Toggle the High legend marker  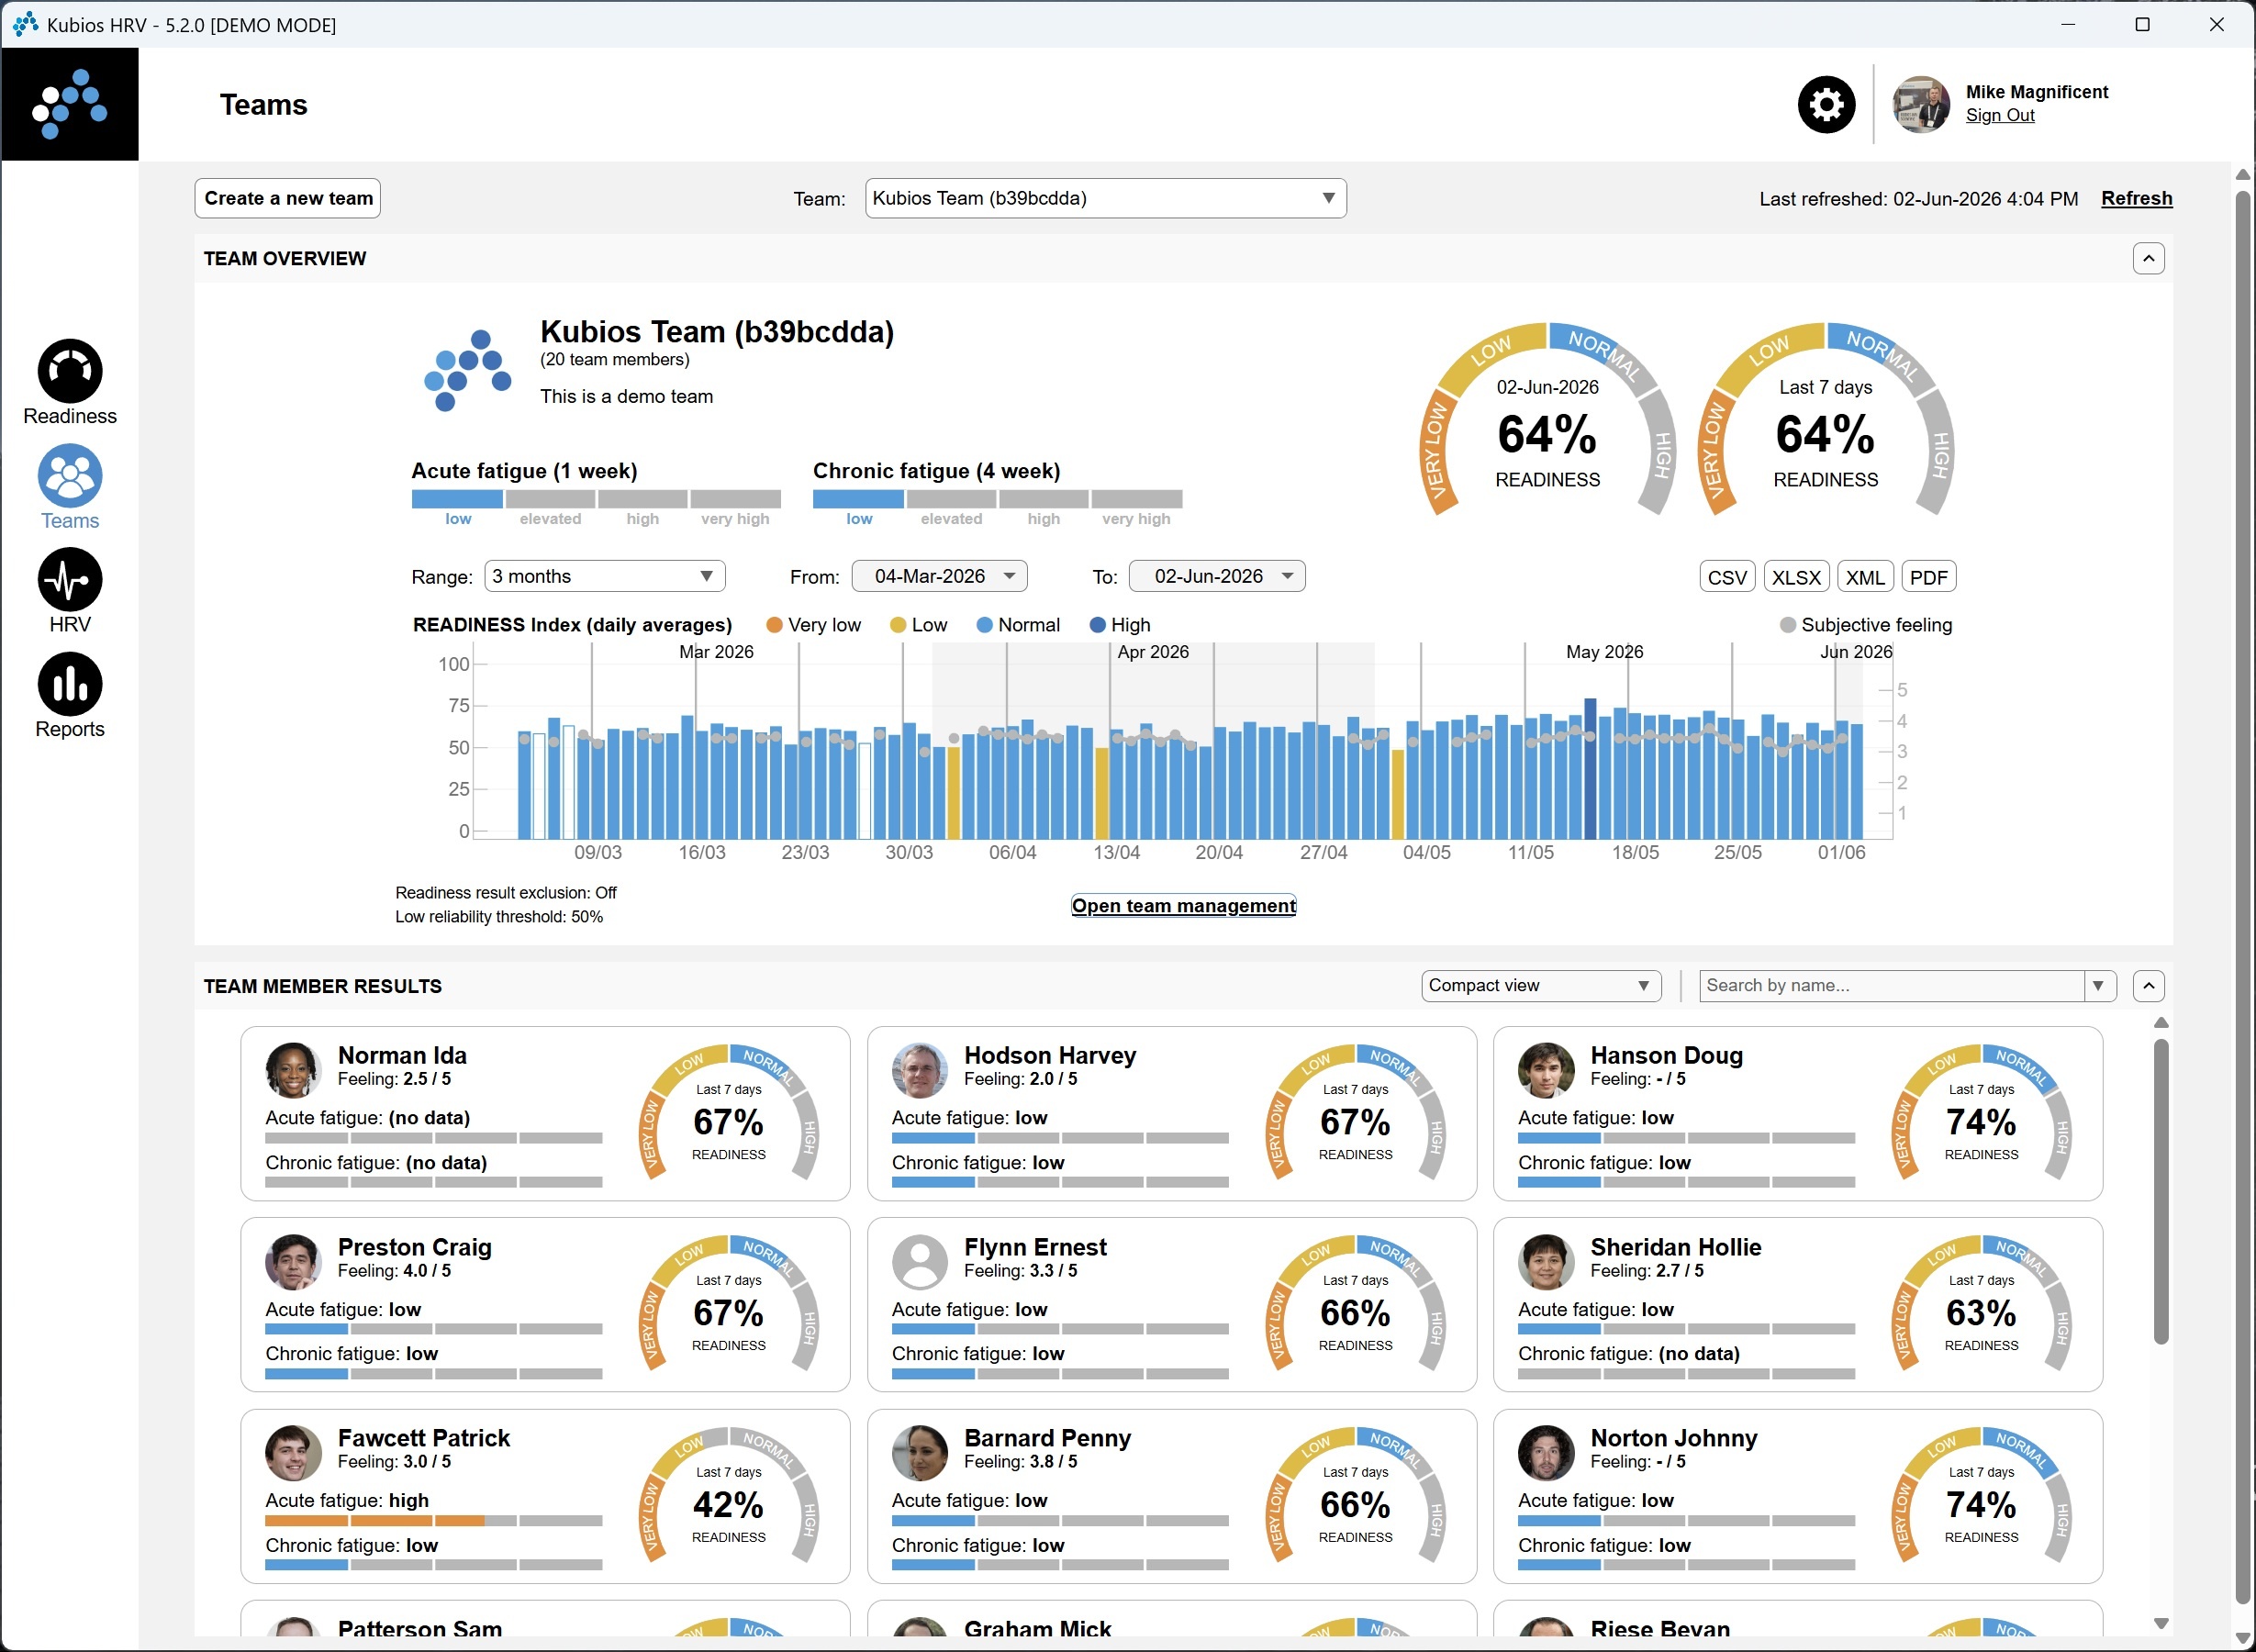1097,625
